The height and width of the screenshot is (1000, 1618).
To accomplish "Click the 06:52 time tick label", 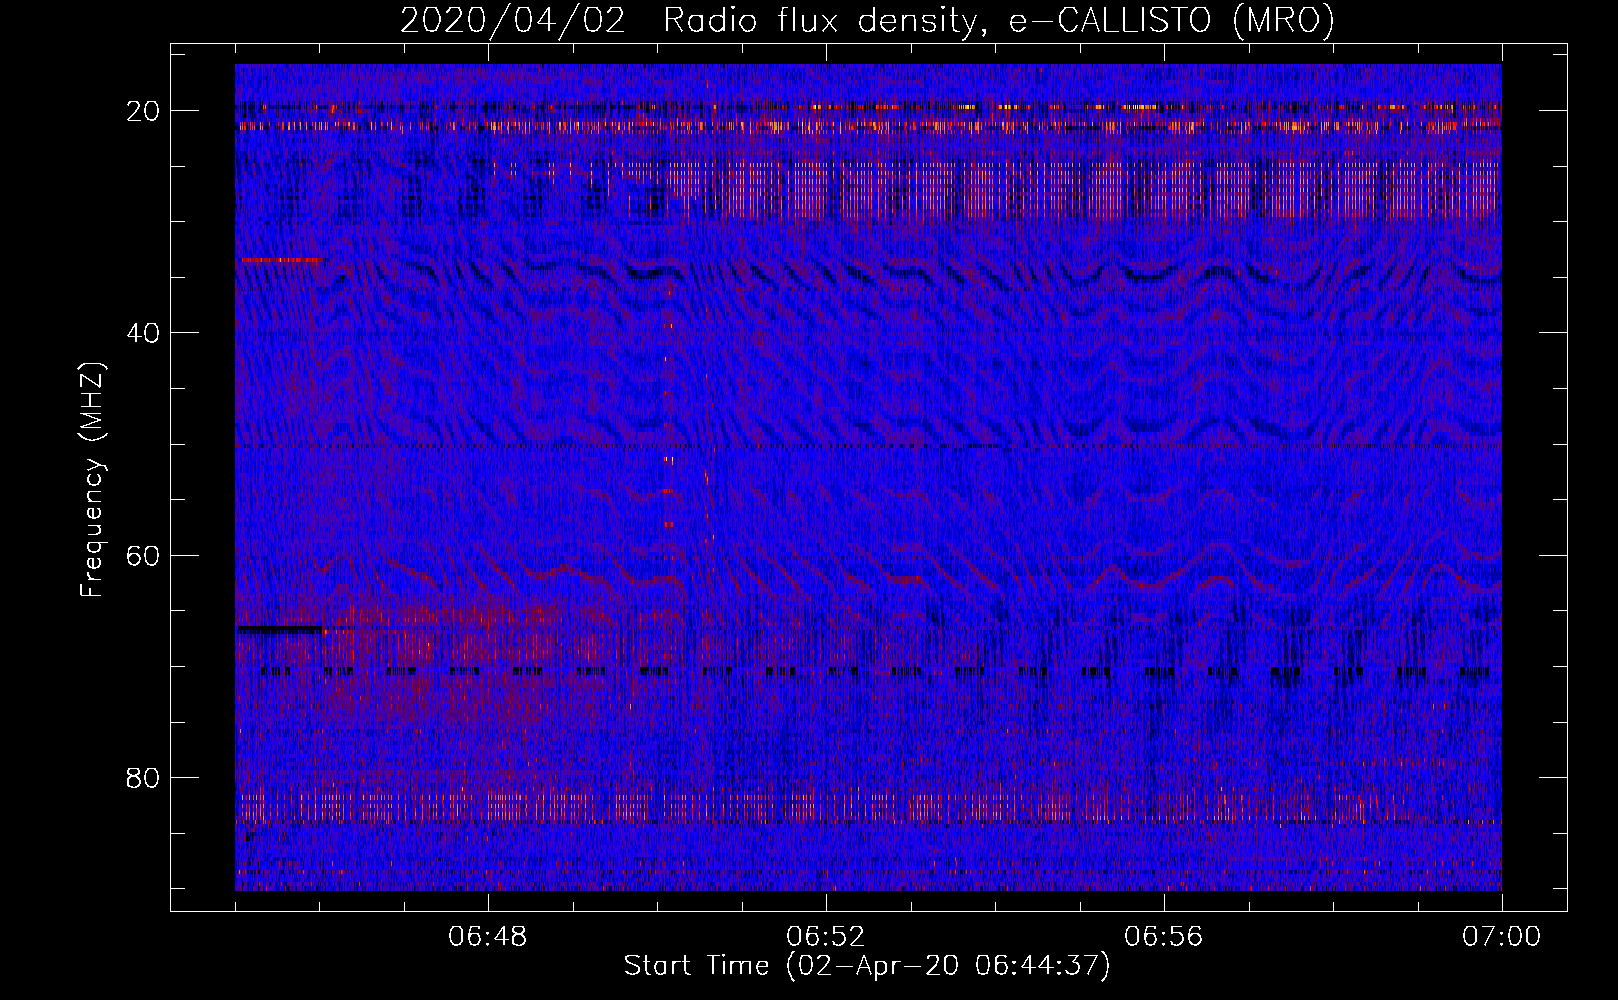I will pos(826,937).
